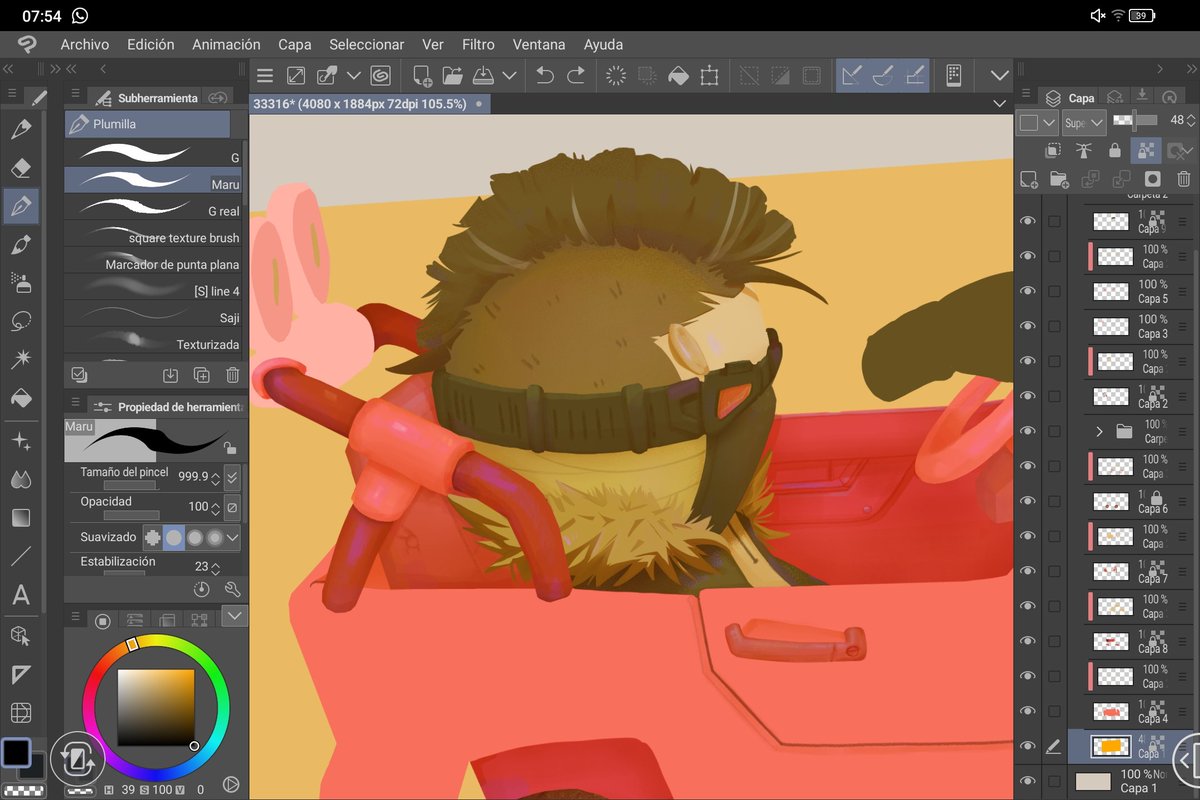This screenshot has height=800, width=1200.
Task: Toggle the Lock Layer padlock
Action: point(1115,150)
